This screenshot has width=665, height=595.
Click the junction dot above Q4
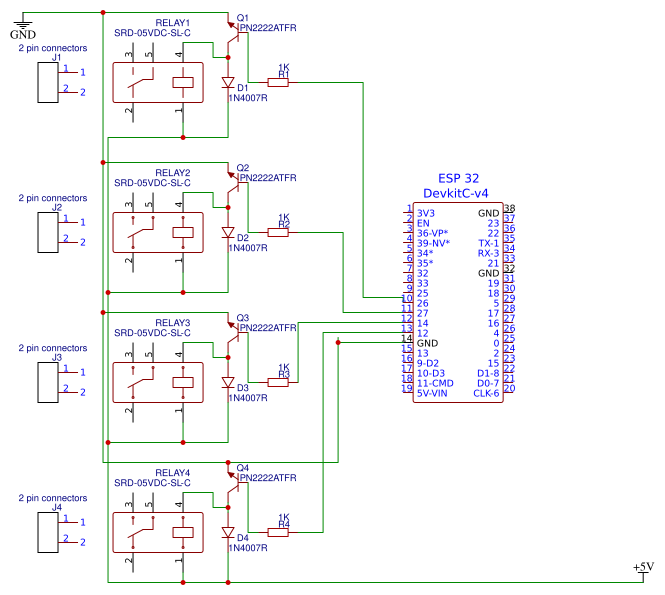point(228,462)
